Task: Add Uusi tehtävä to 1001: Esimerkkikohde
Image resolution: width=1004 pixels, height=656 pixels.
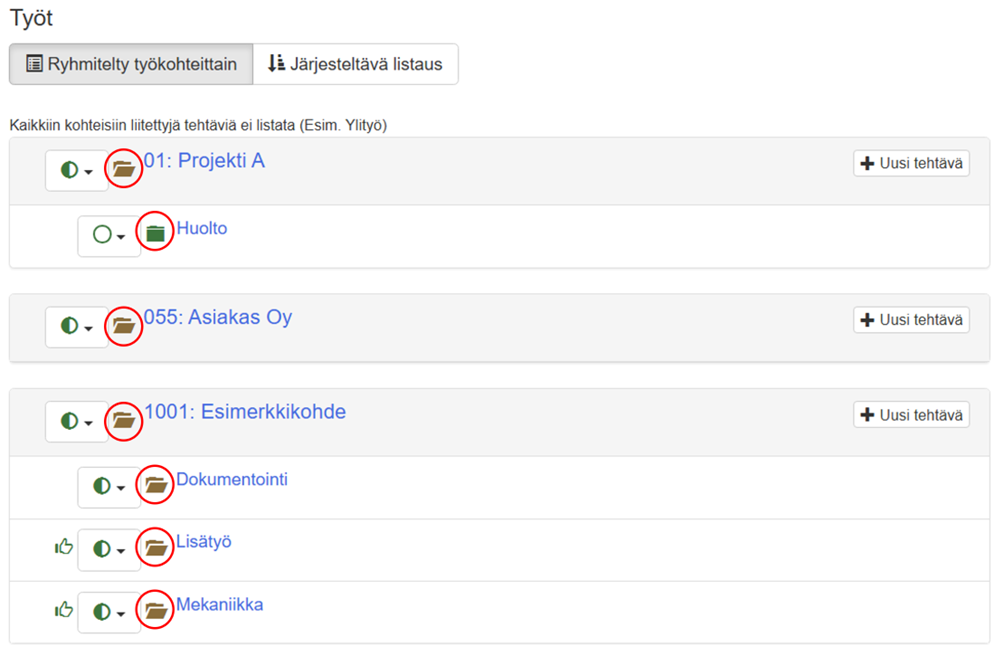Action: [911, 415]
